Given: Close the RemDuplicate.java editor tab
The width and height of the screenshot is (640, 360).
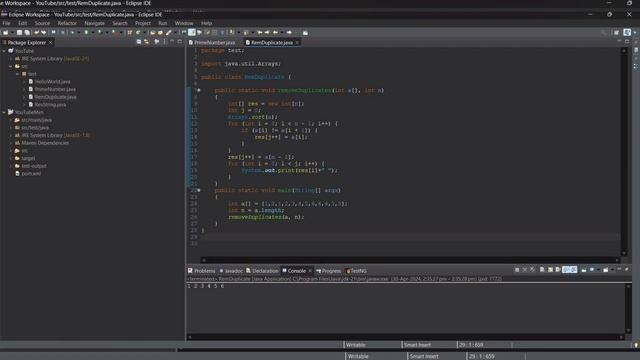Looking at the screenshot, I should click(297, 42).
